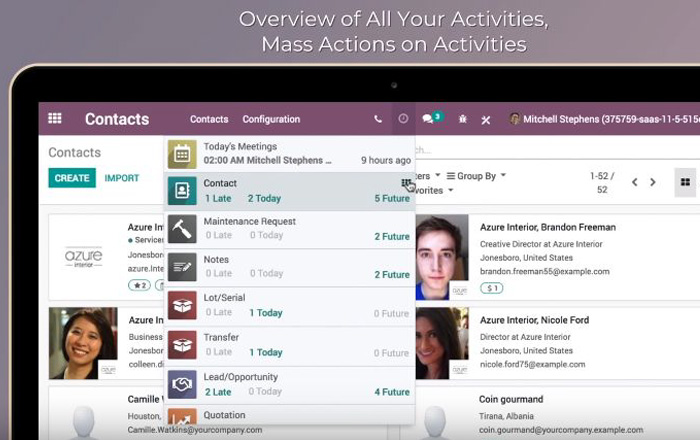Click coin.gourmand@yourcompany.example.com email
Viewport: 700px width, 440px height.
pos(561,430)
